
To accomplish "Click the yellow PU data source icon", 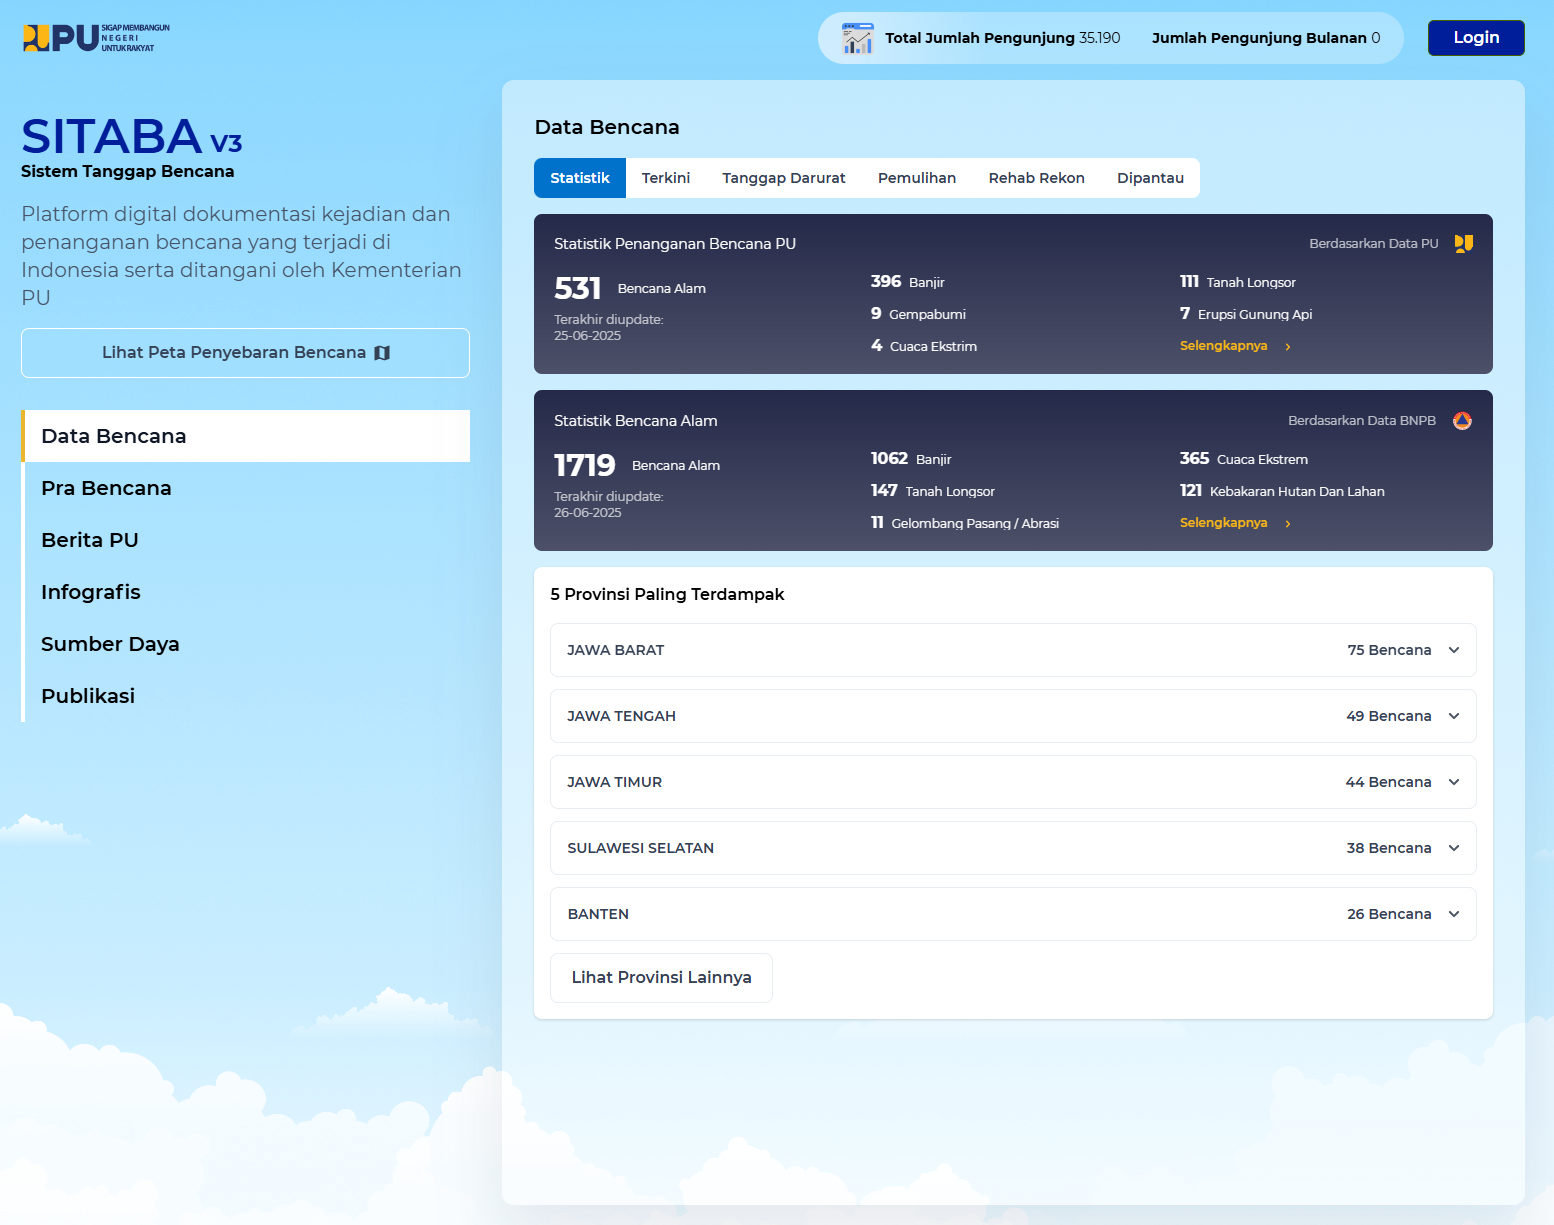I will pos(1463,244).
